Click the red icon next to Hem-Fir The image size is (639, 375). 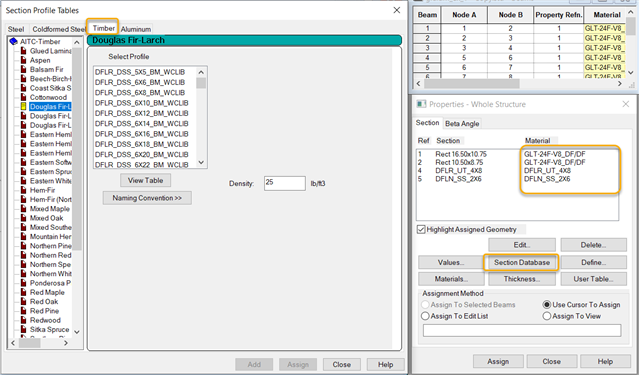coord(24,190)
